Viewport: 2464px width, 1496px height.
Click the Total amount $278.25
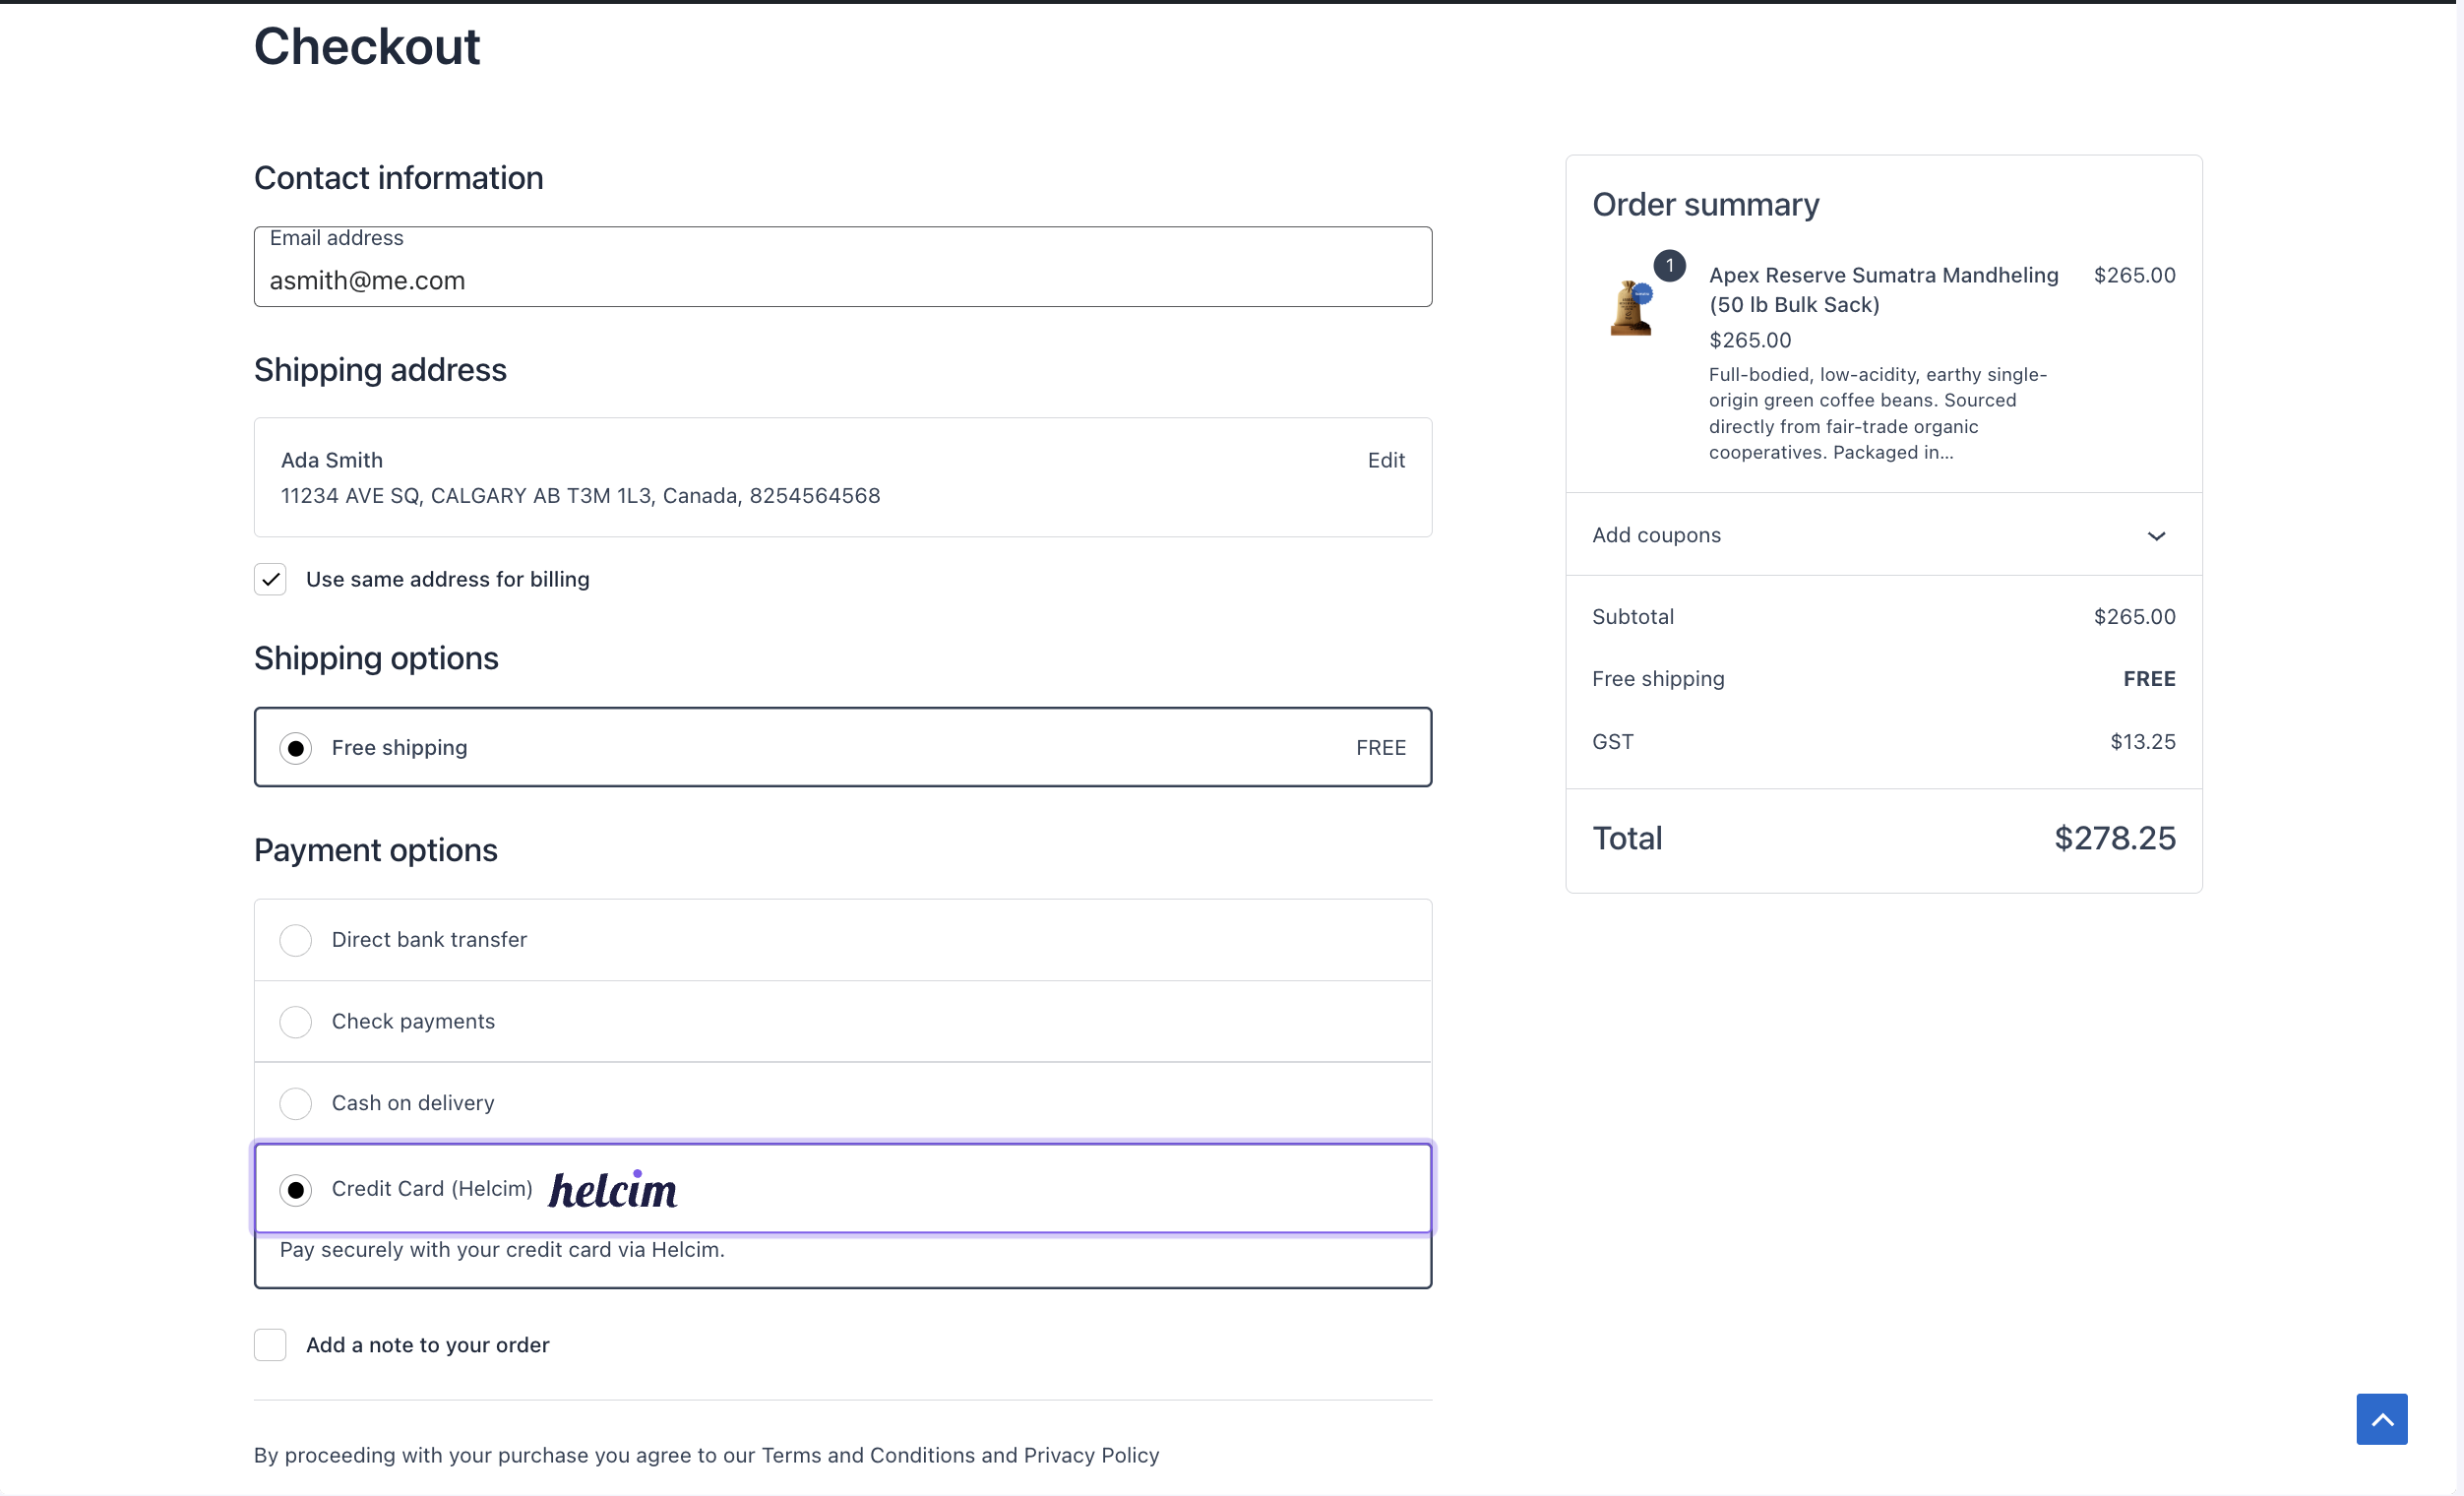[2114, 838]
